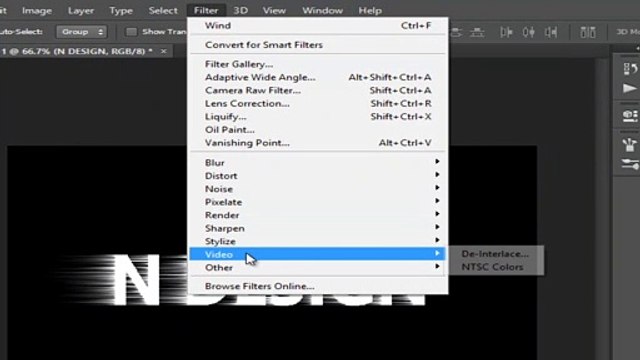Open the Layer menu
The width and height of the screenshot is (640, 360).
coord(81,11)
